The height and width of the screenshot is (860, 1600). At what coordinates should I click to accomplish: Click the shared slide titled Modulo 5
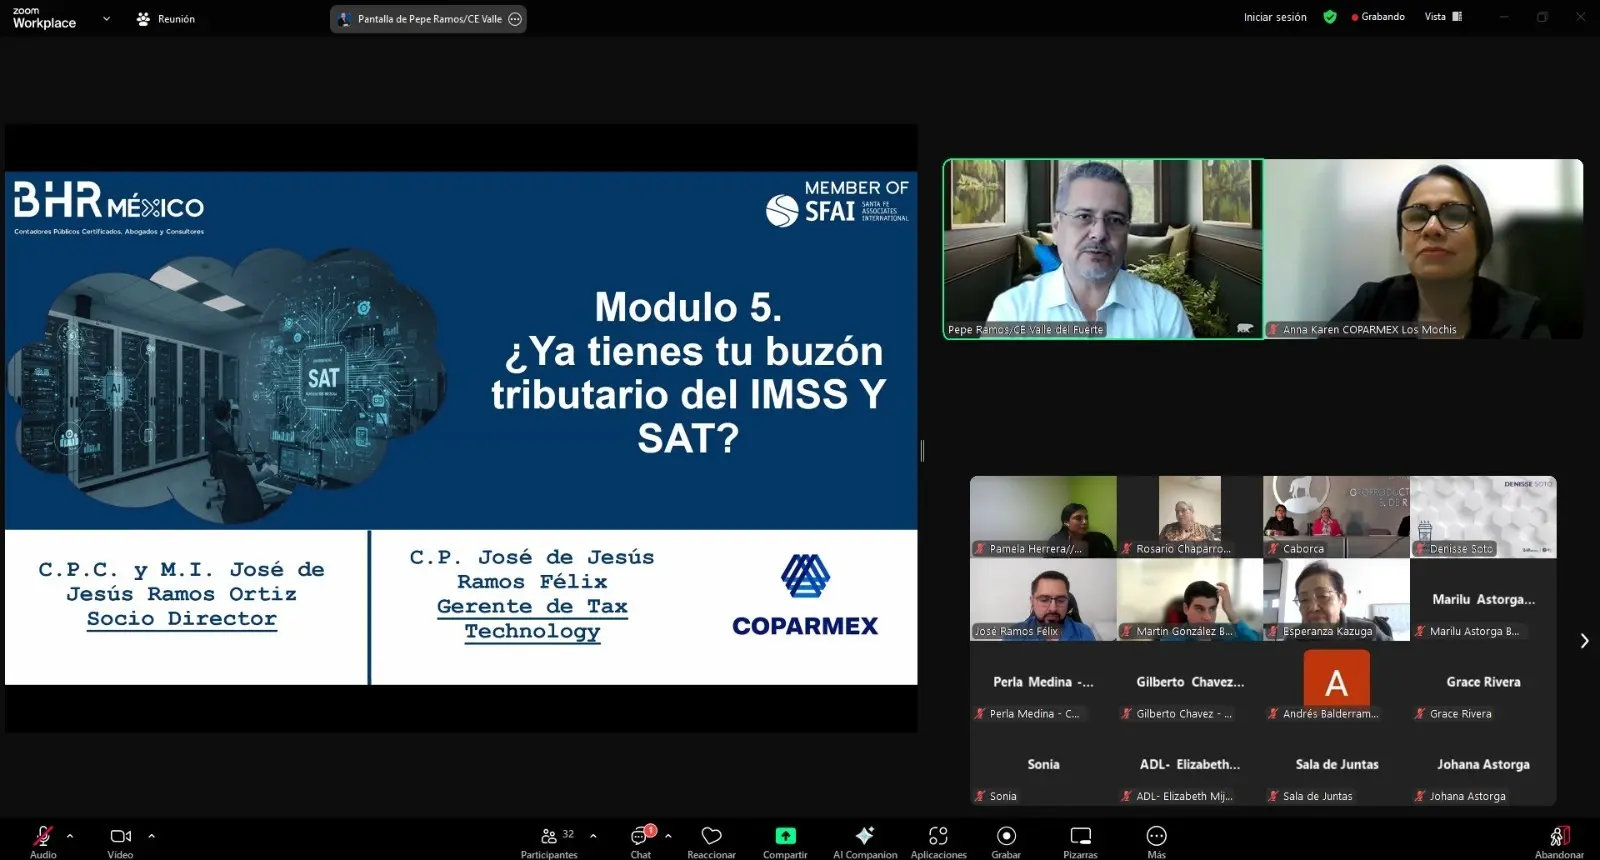461,428
